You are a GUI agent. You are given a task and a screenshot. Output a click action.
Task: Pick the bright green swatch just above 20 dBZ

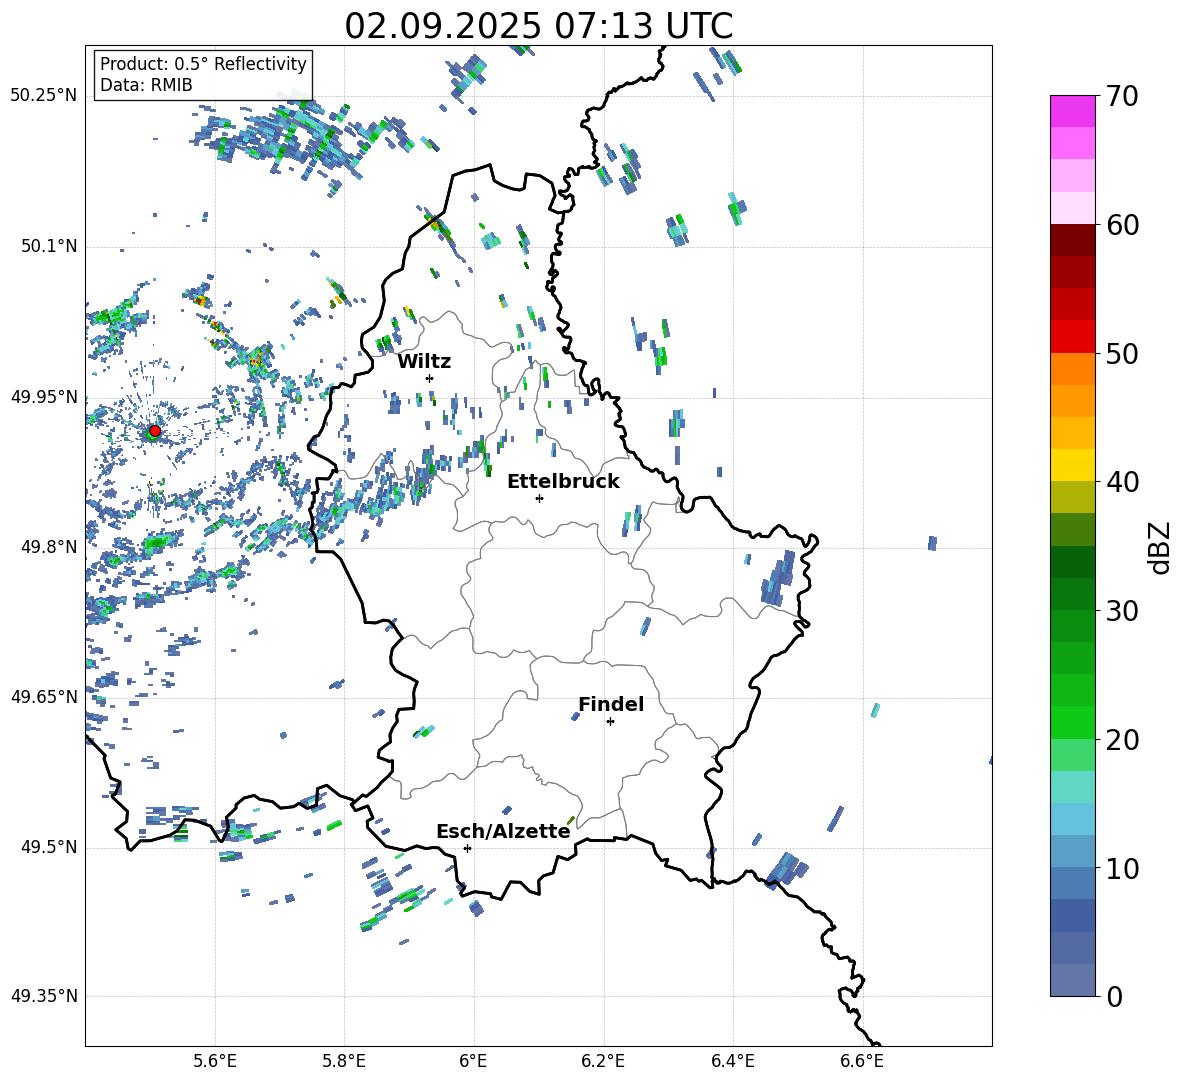tap(1072, 722)
